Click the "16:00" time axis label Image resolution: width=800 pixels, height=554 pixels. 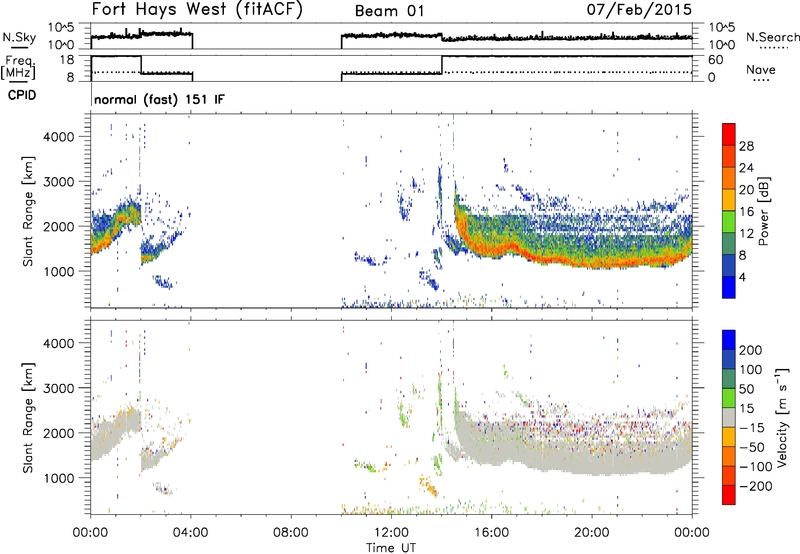click(492, 533)
